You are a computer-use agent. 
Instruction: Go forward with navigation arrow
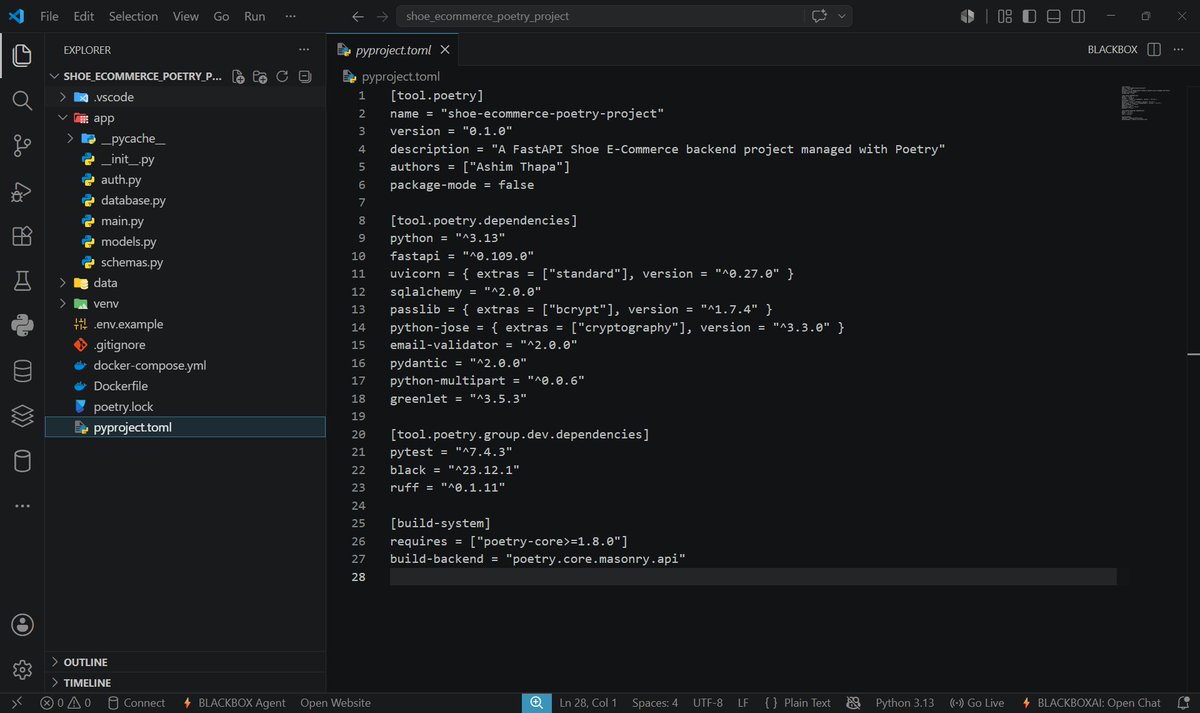(382, 16)
